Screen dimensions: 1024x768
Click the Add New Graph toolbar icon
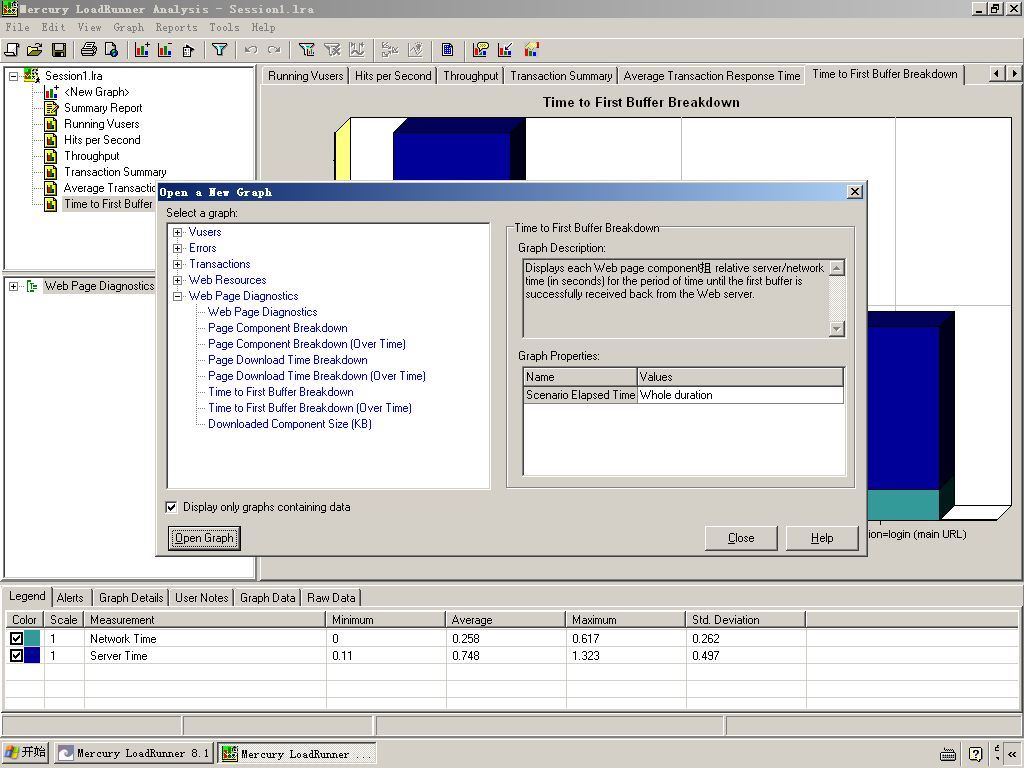(142, 50)
